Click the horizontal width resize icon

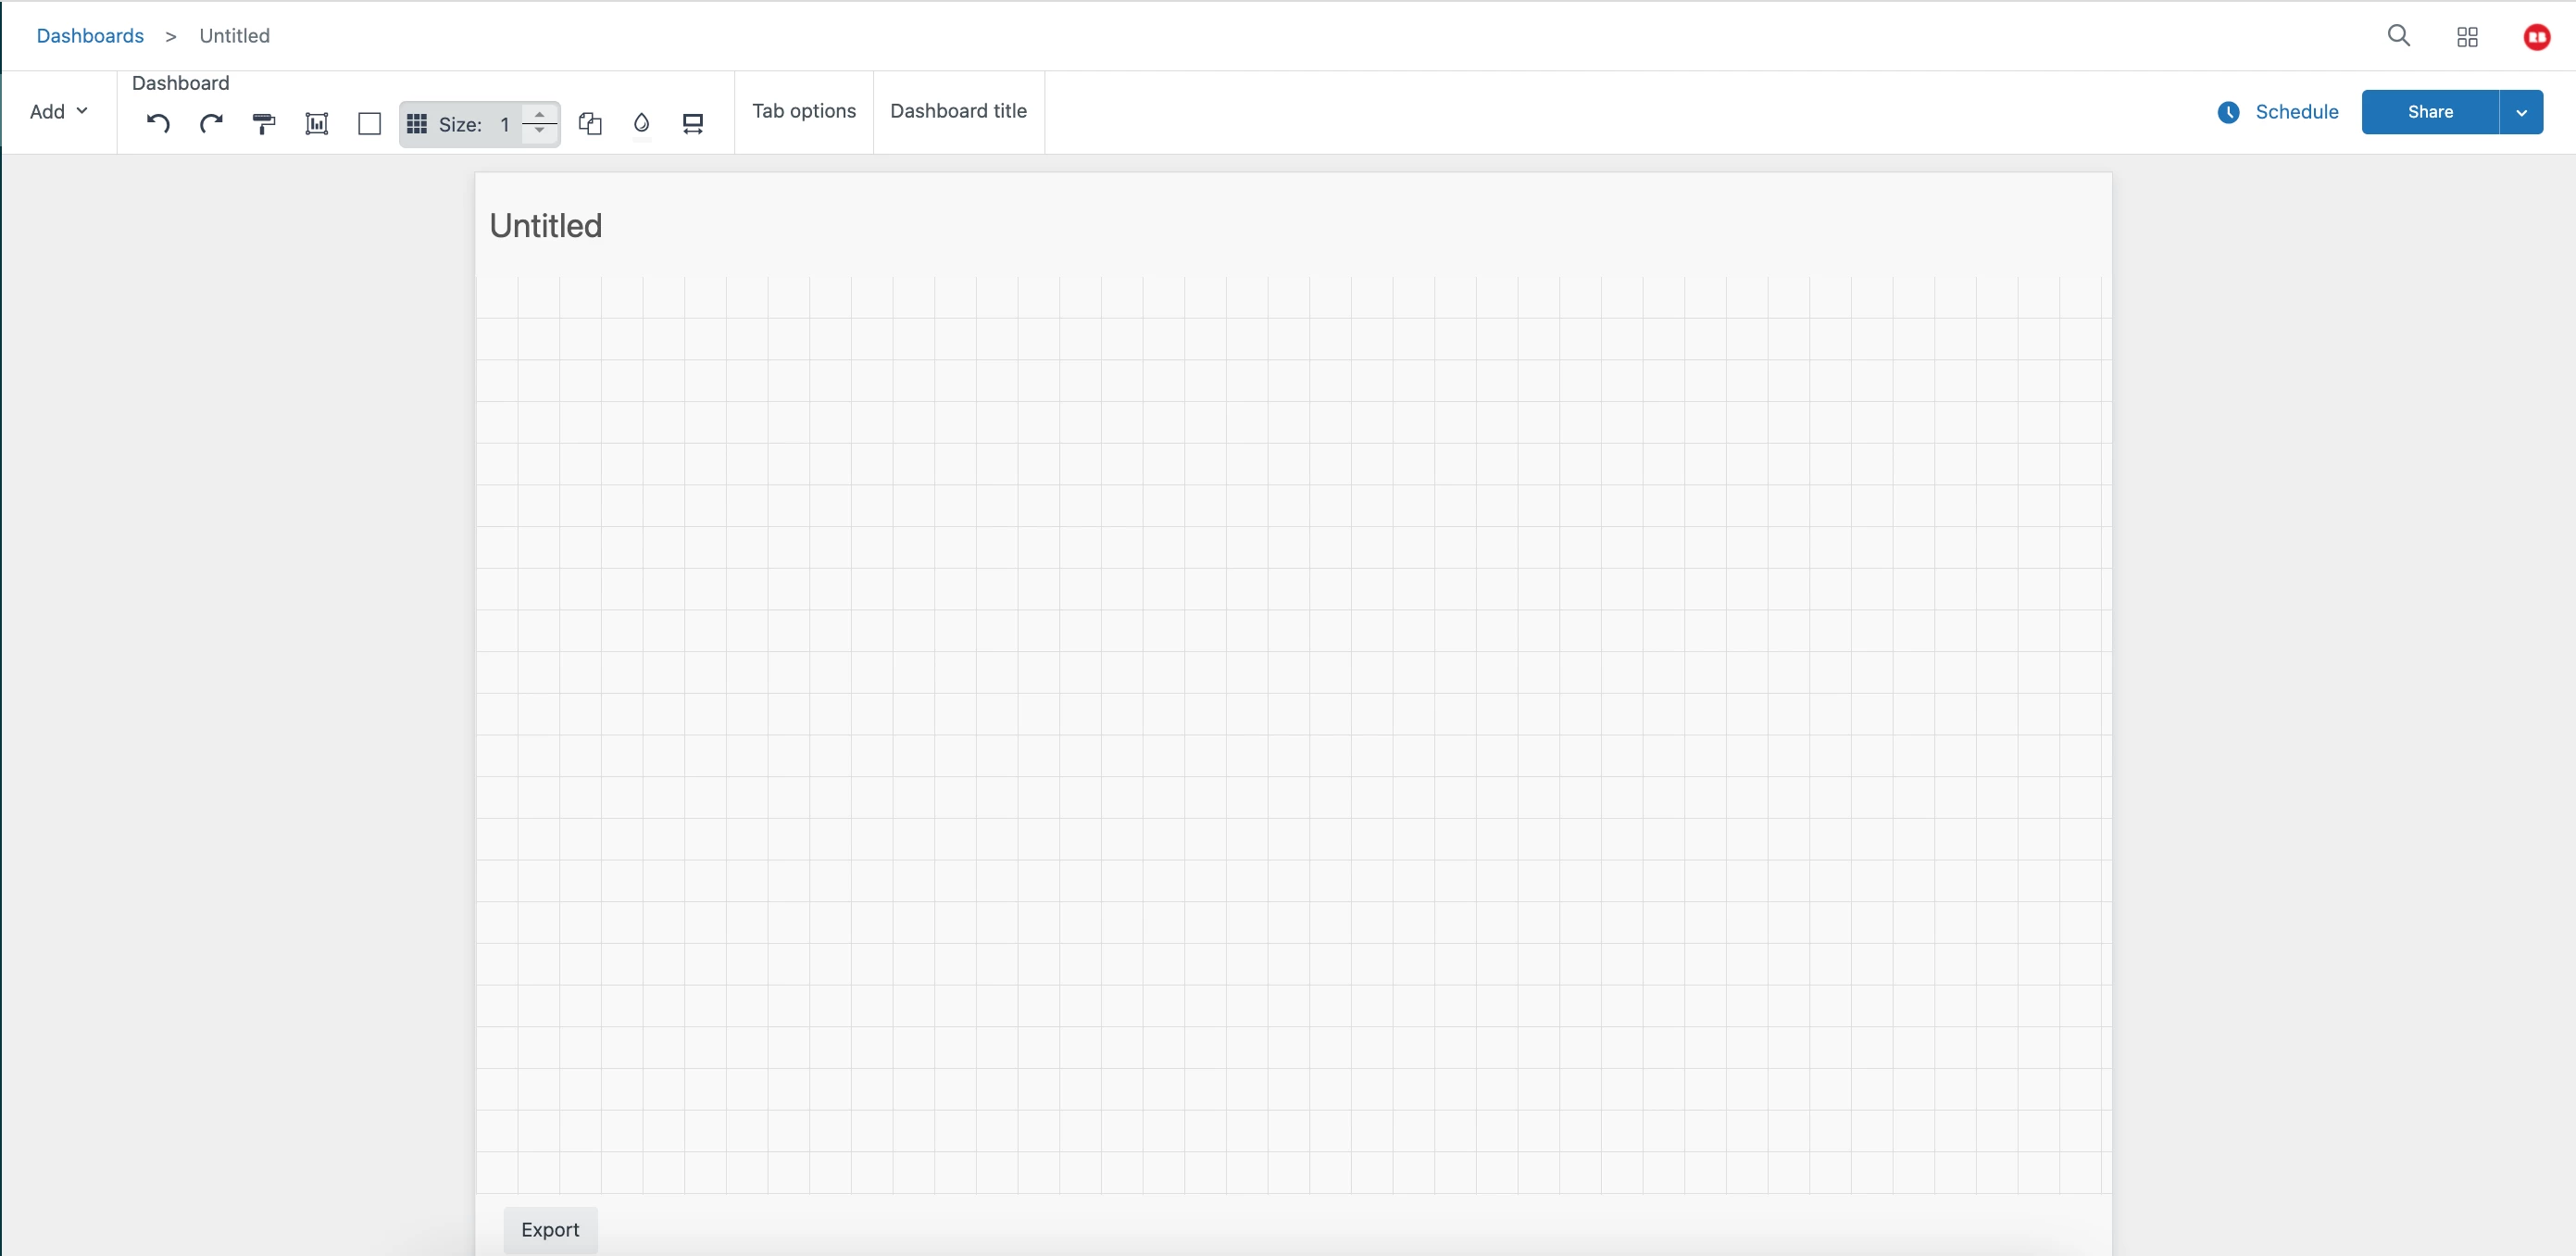point(693,124)
